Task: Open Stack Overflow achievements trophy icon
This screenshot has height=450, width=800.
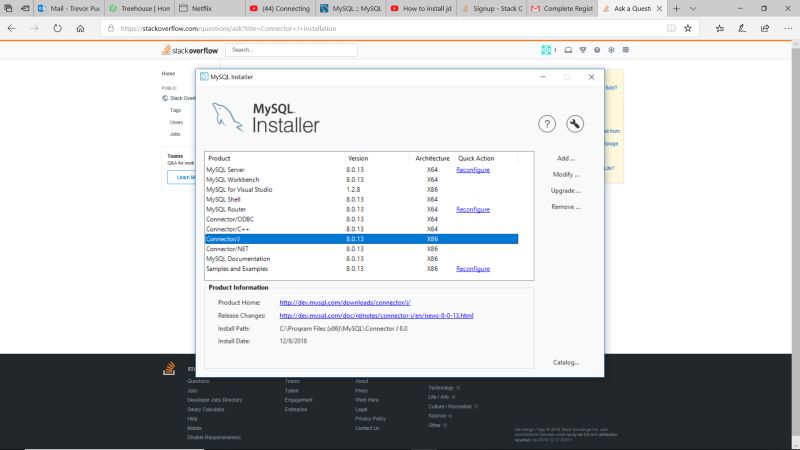Action: pos(583,50)
